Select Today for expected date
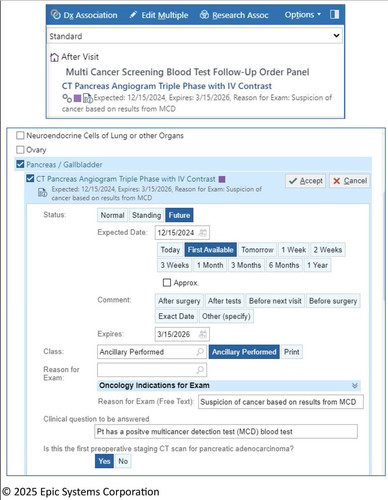388x500 pixels. tap(170, 250)
